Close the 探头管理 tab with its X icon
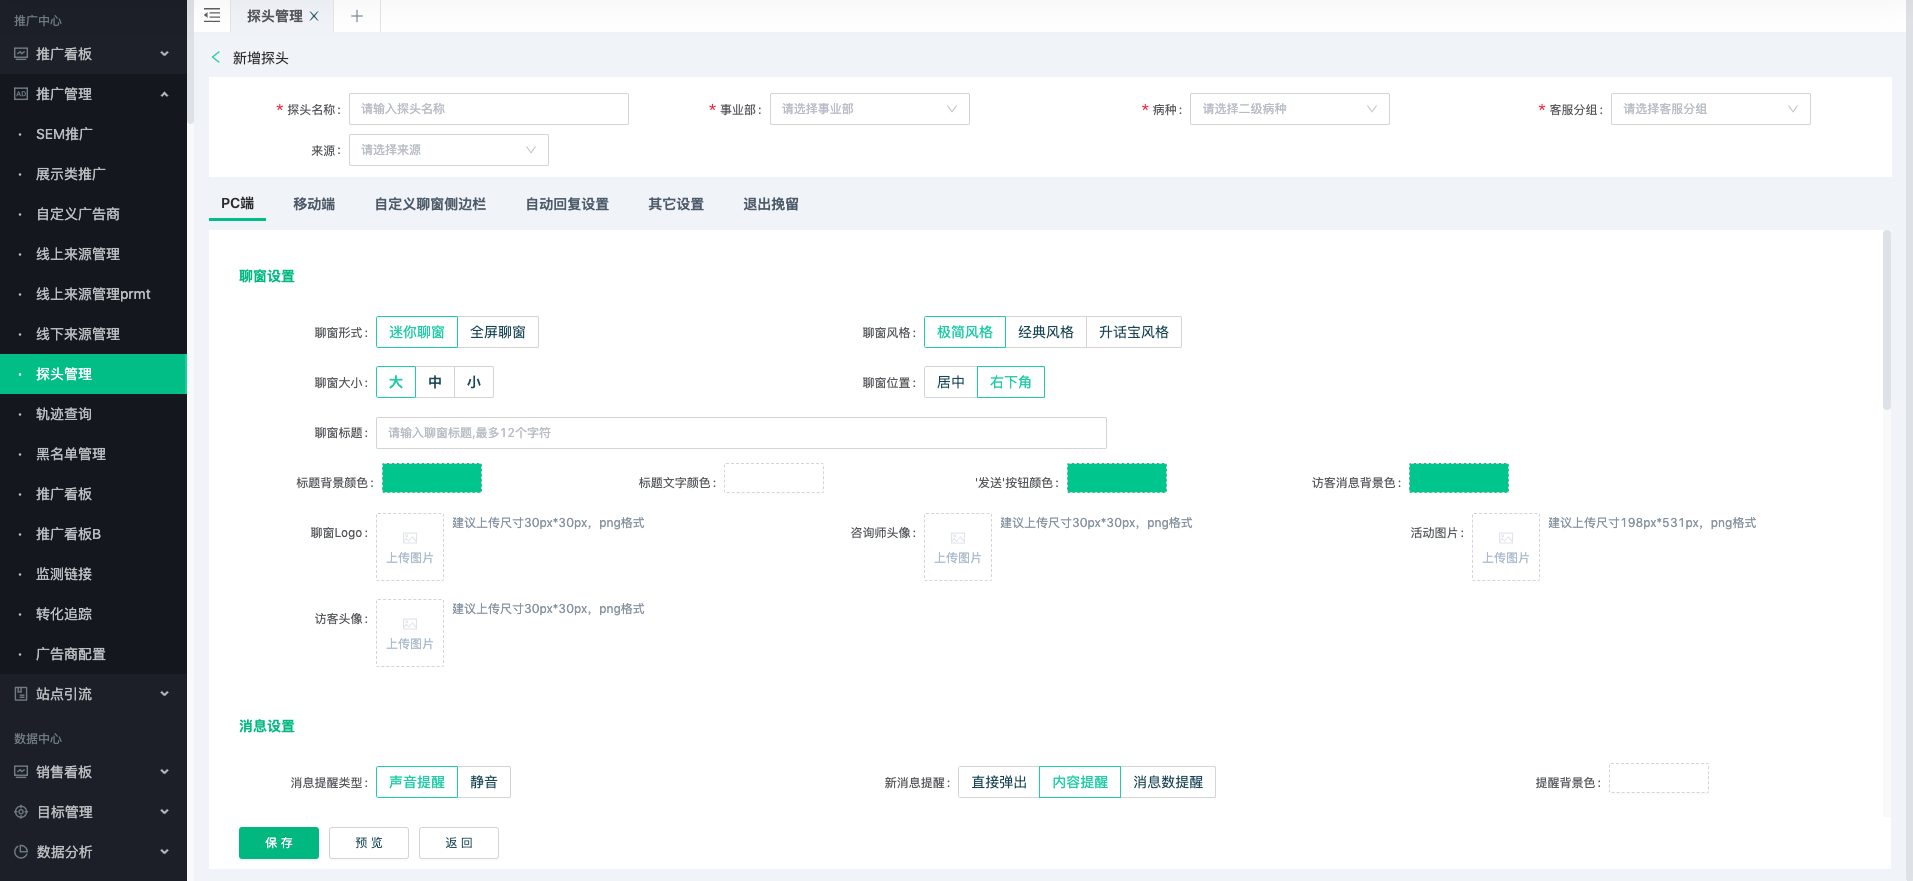This screenshot has height=881, width=1913. click(314, 16)
